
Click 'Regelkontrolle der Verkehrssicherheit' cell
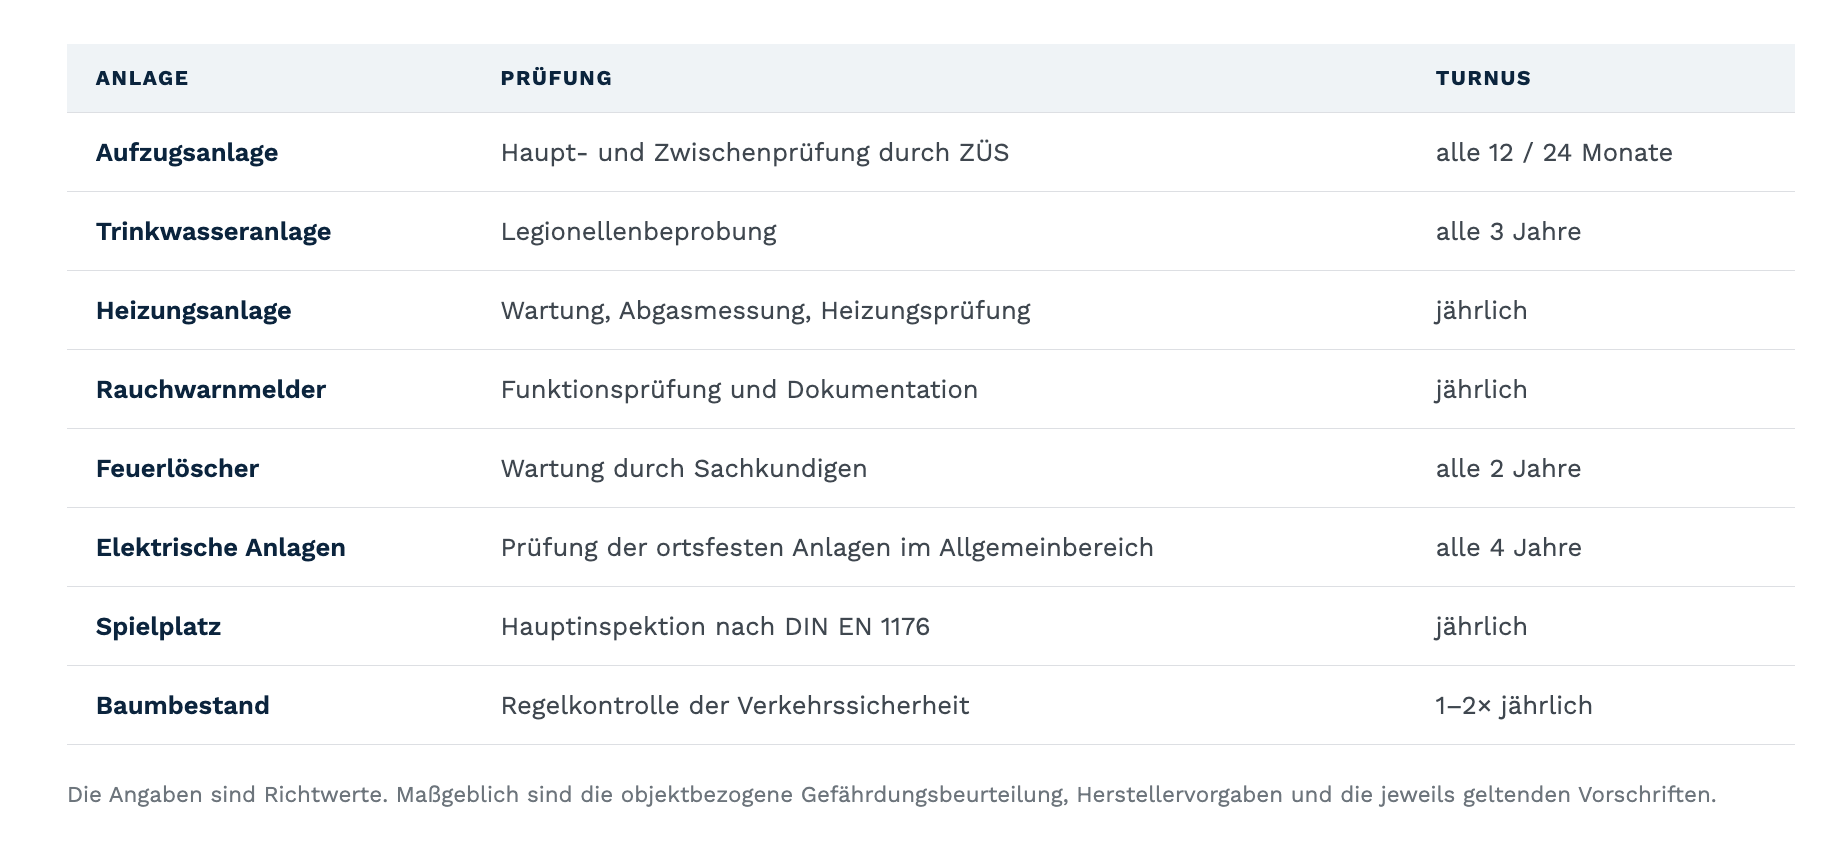[x=735, y=706]
